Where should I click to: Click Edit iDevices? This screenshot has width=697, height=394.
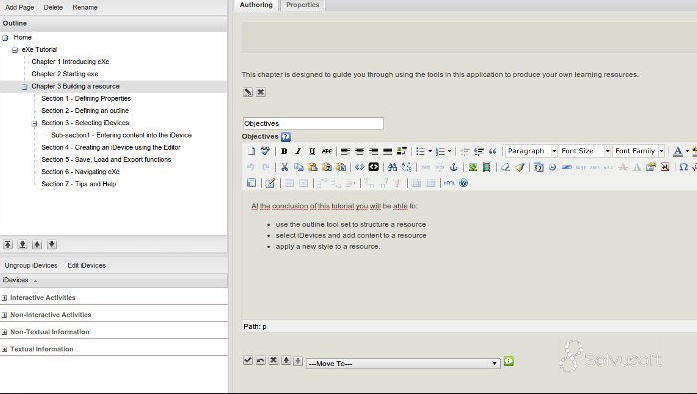(x=87, y=265)
